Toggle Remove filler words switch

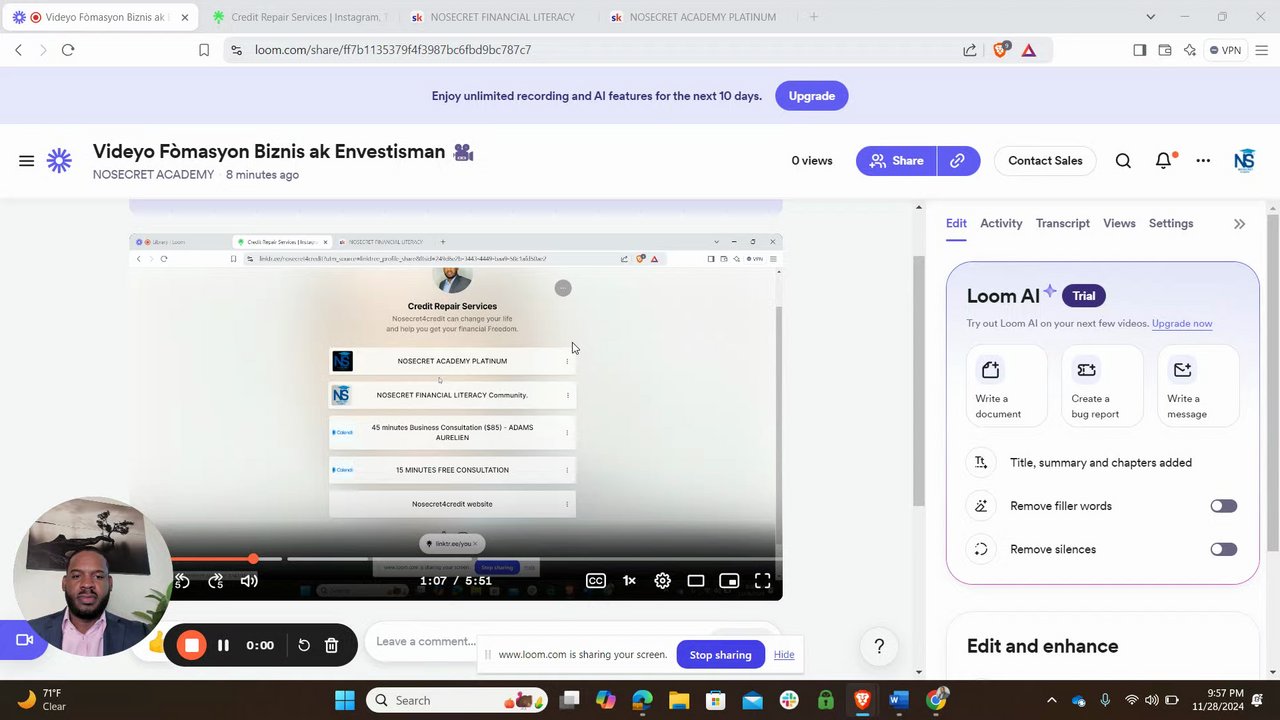1223,506
